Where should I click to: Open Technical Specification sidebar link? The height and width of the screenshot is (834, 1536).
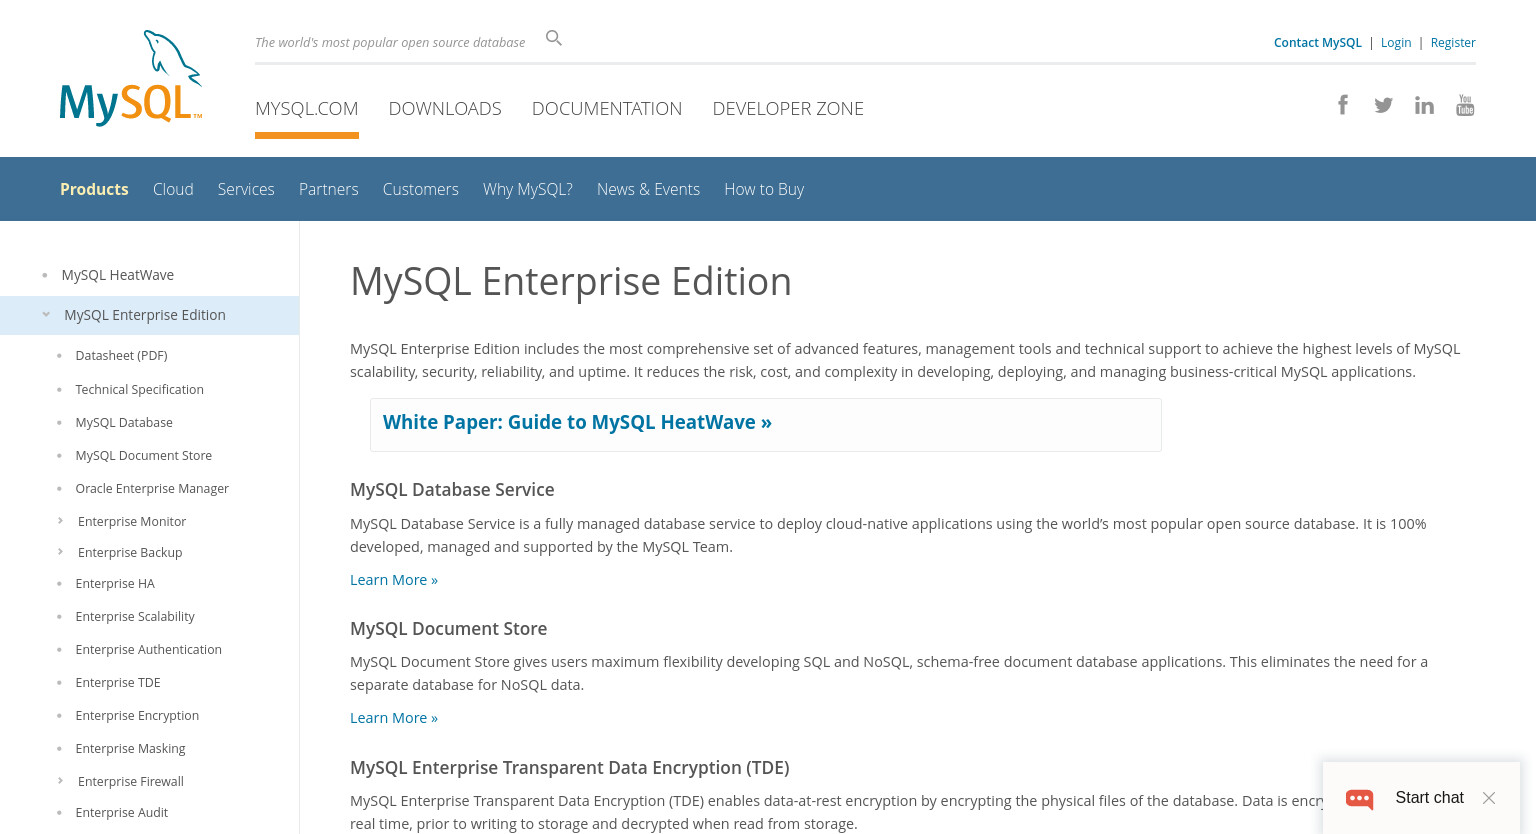(x=139, y=389)
